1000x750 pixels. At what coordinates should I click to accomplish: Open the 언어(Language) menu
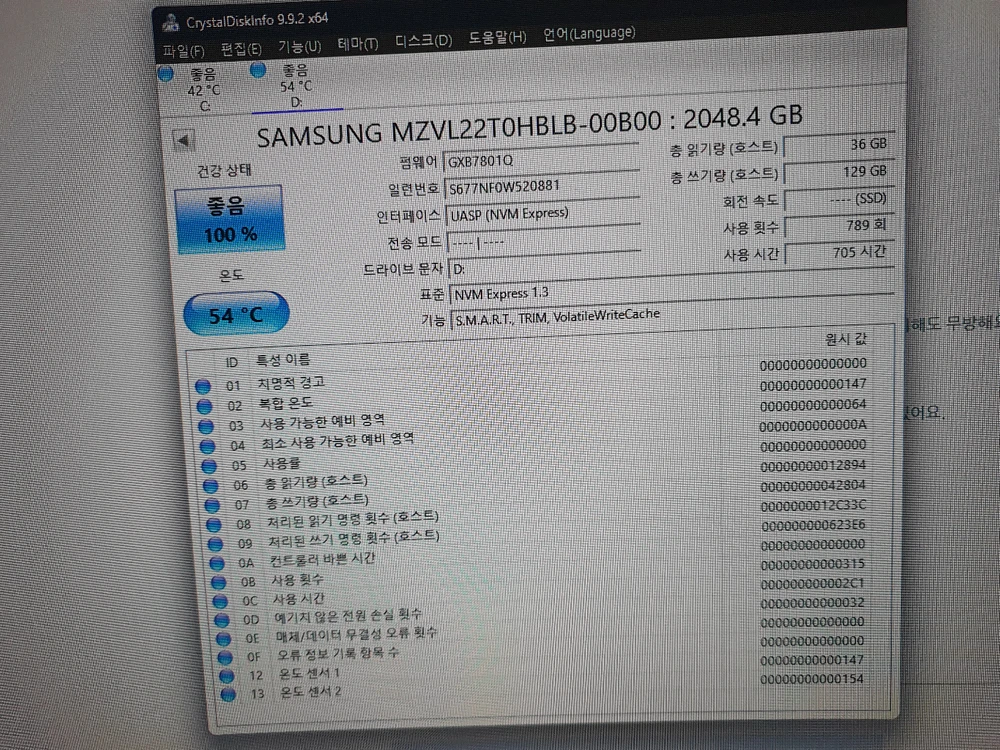(589, 33)
